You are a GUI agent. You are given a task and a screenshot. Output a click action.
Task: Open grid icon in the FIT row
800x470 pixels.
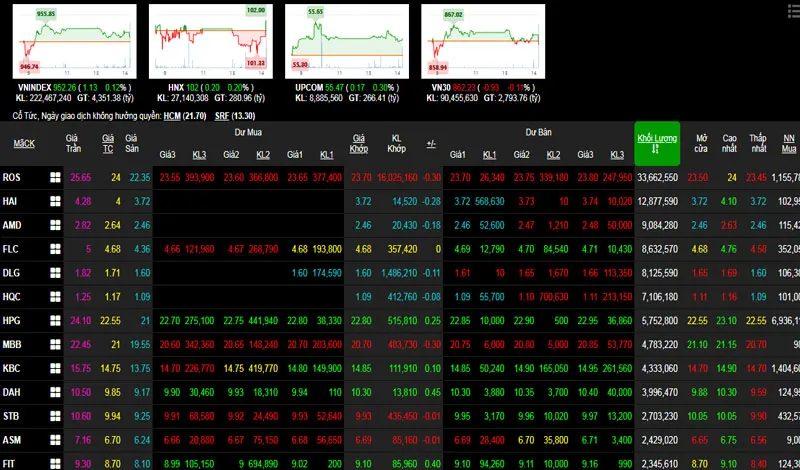pos(55,463)
